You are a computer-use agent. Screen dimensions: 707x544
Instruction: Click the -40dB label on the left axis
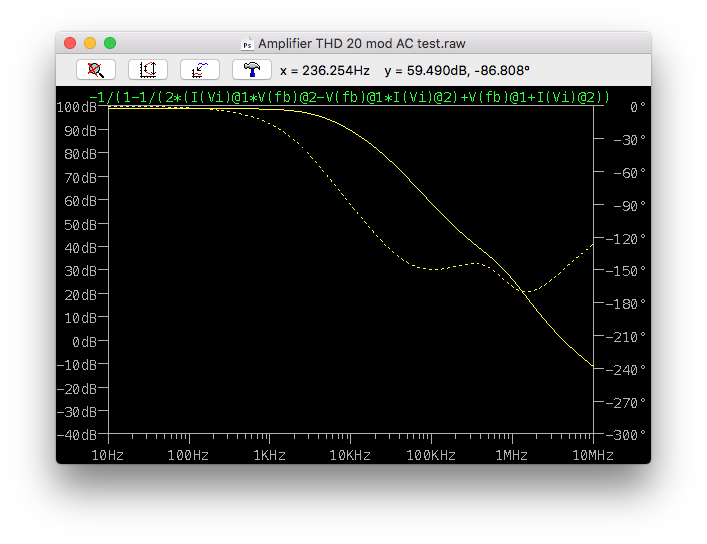[x=77, y=435]
